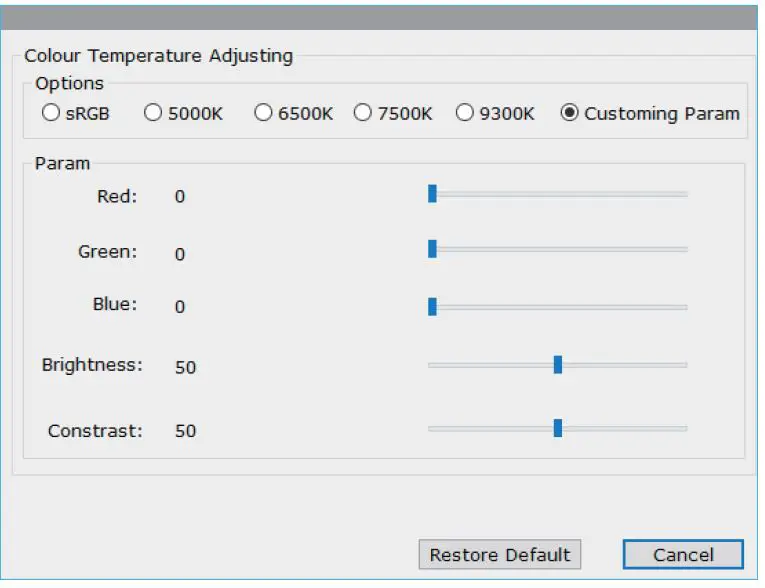Click the Cancel button
Viewport: 765px width, 588px height.
pyautogui.click(x=683, y=555)
